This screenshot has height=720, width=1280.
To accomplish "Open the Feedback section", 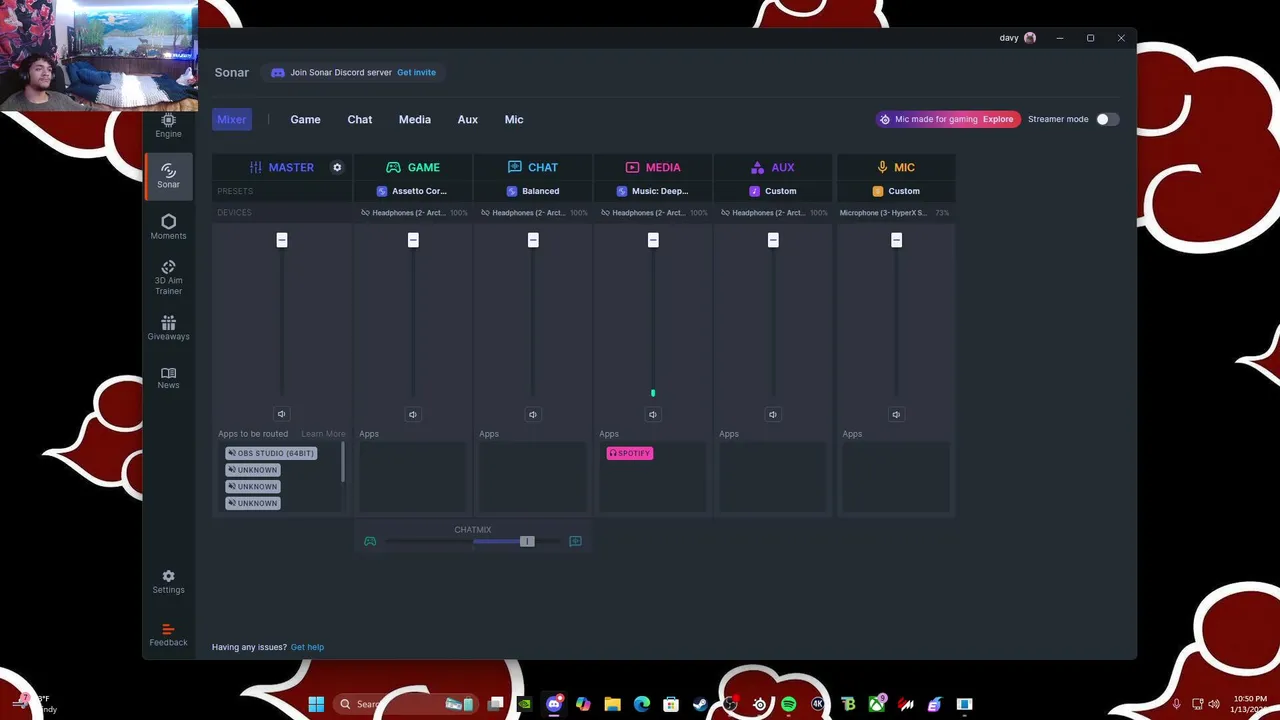I will tap(168, 635).
